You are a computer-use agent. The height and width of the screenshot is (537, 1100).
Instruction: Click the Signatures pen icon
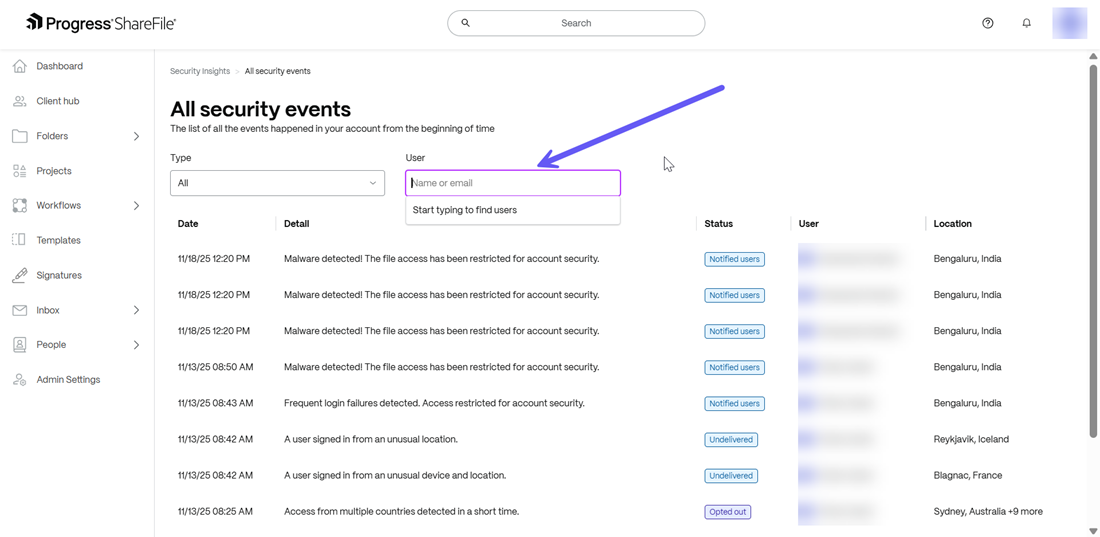point(19,275)
